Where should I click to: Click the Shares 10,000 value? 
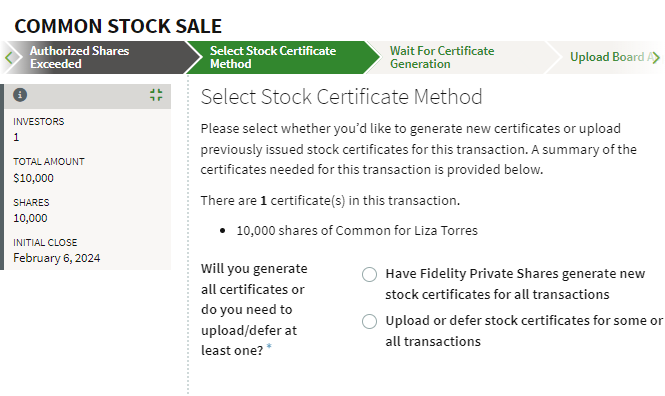coord(30,218)
